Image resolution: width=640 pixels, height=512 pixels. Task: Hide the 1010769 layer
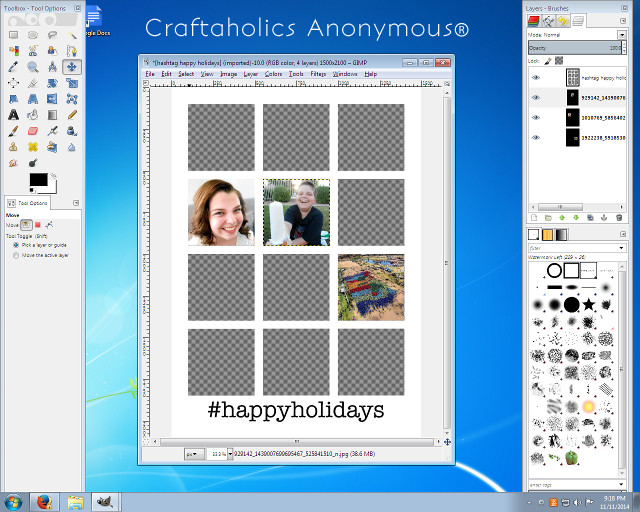pos(536,118)
